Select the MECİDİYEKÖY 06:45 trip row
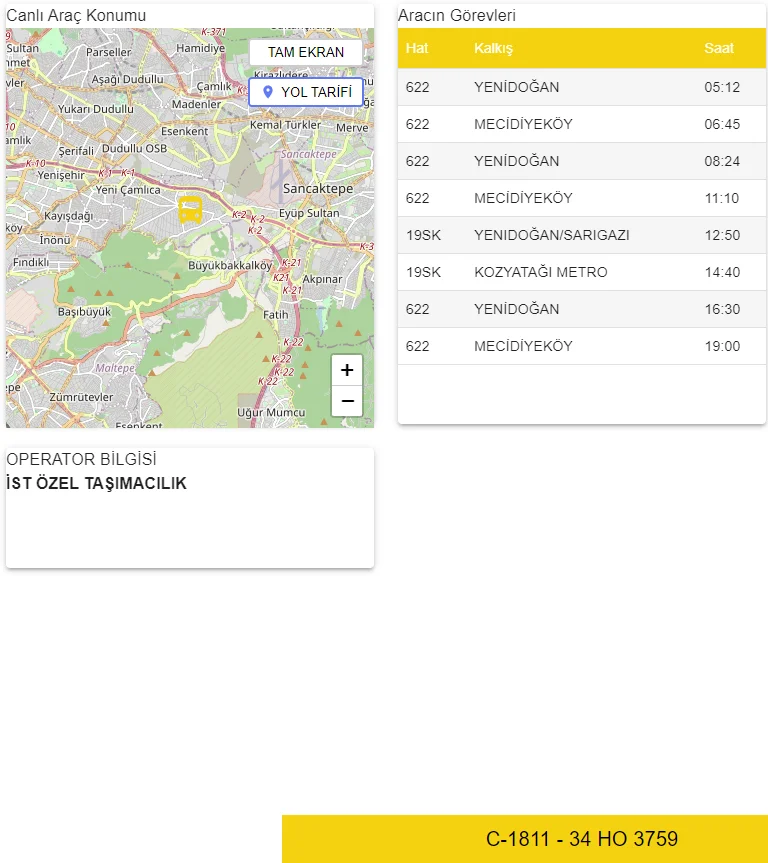 (581, 124)
